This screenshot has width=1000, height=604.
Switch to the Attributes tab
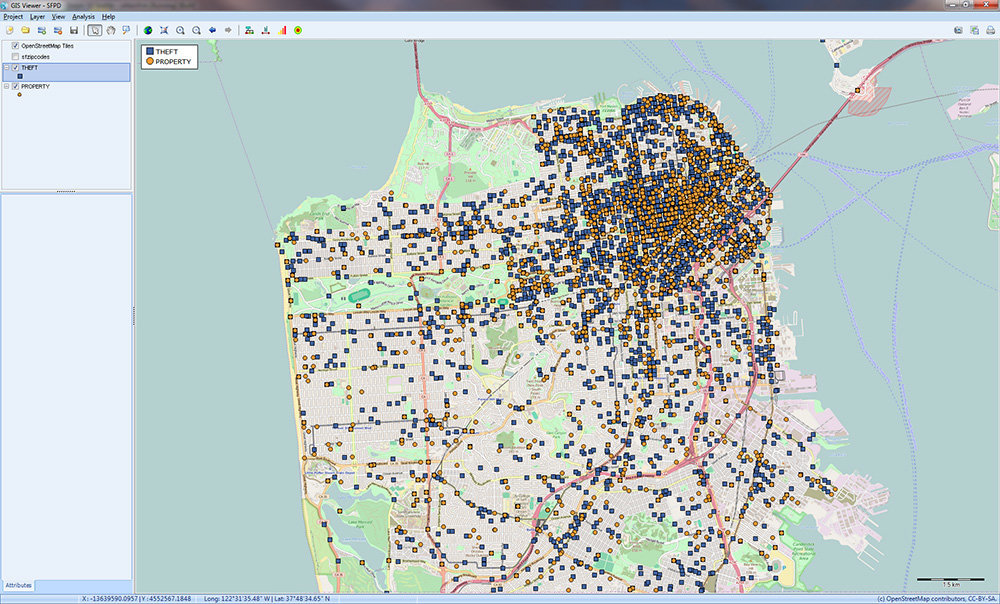pyautogui.click(x=18, y=584)
